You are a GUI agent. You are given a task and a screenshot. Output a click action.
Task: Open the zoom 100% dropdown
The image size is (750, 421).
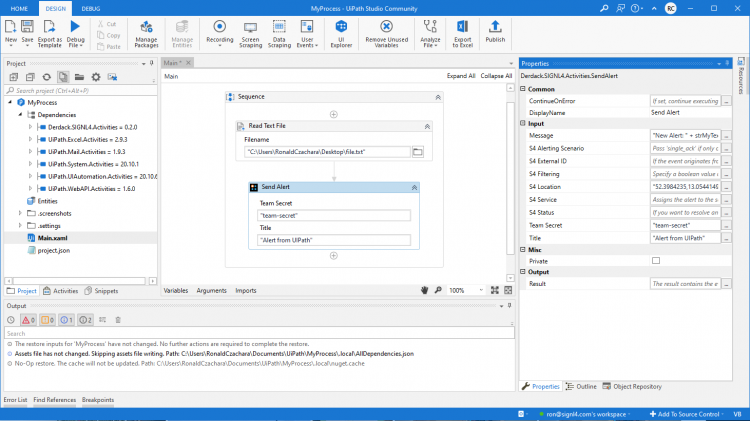click(x=481, y=290)
